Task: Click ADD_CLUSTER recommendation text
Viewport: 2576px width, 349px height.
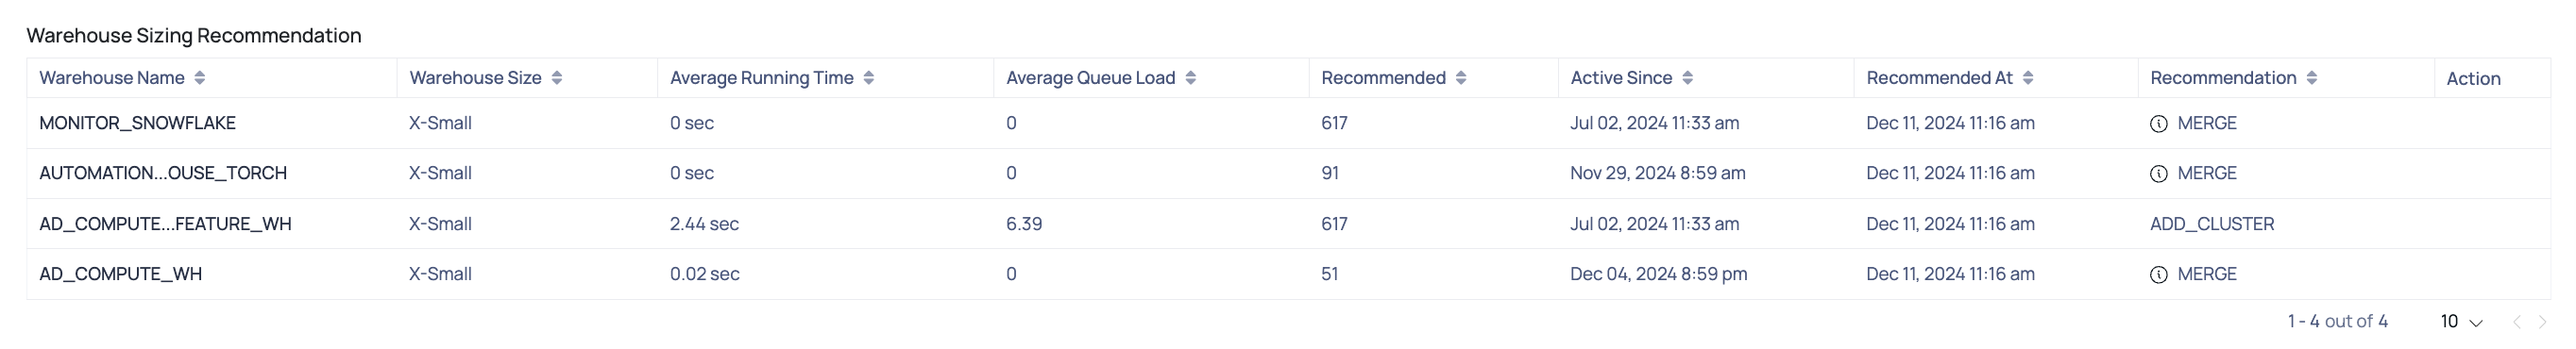Action: [2212, 224]
